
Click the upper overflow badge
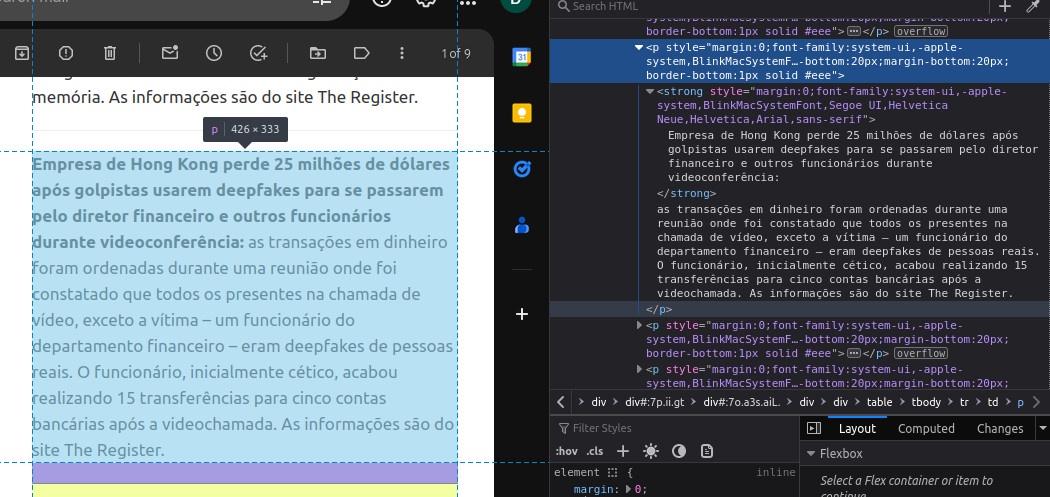pyautogui.click(x=921, y=31)
